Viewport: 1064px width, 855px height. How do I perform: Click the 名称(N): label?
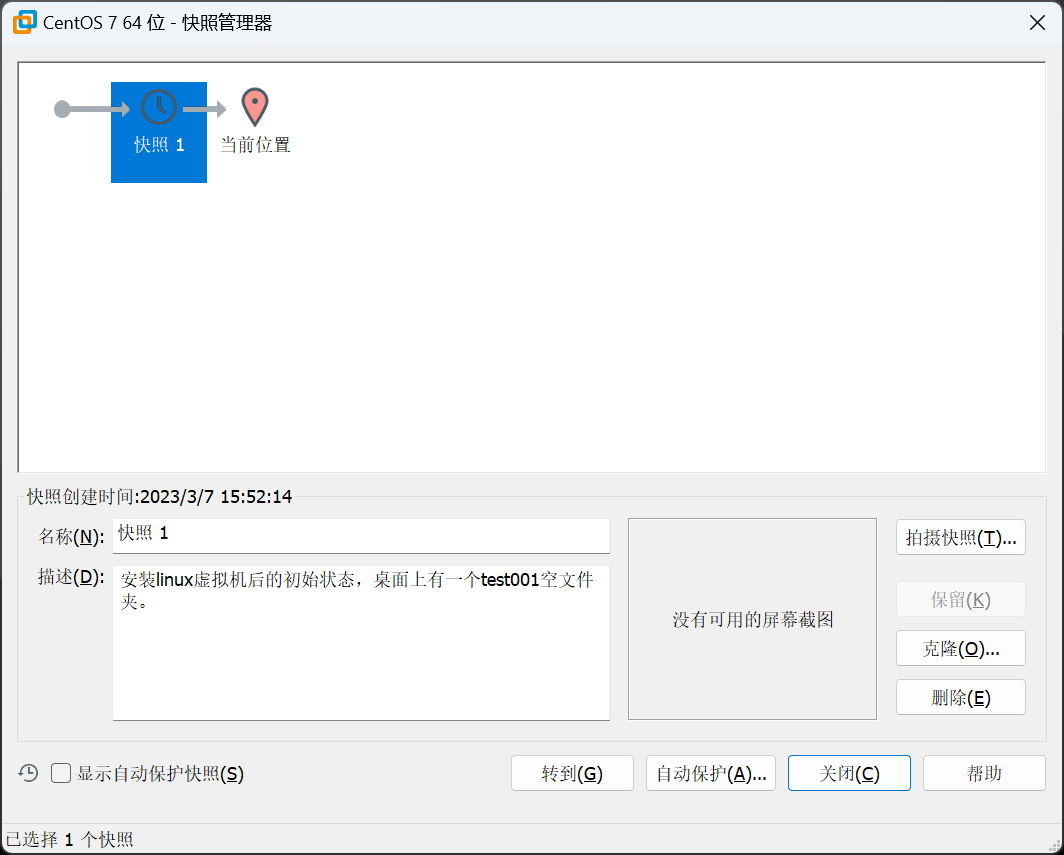pyautogui.click(x=71, y=537)
